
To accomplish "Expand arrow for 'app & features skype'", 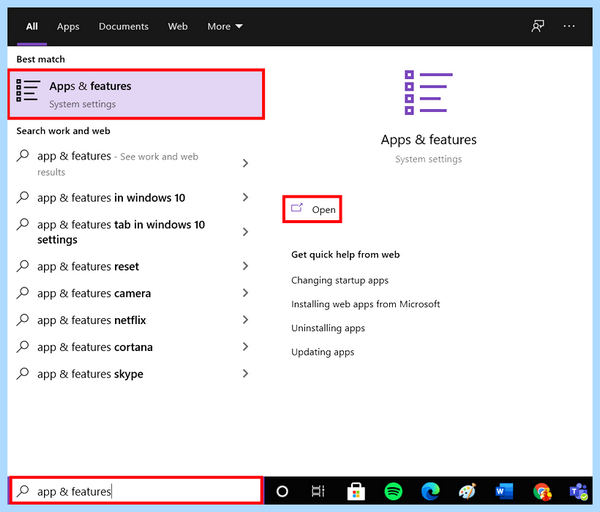I will [x=246, y=373].
